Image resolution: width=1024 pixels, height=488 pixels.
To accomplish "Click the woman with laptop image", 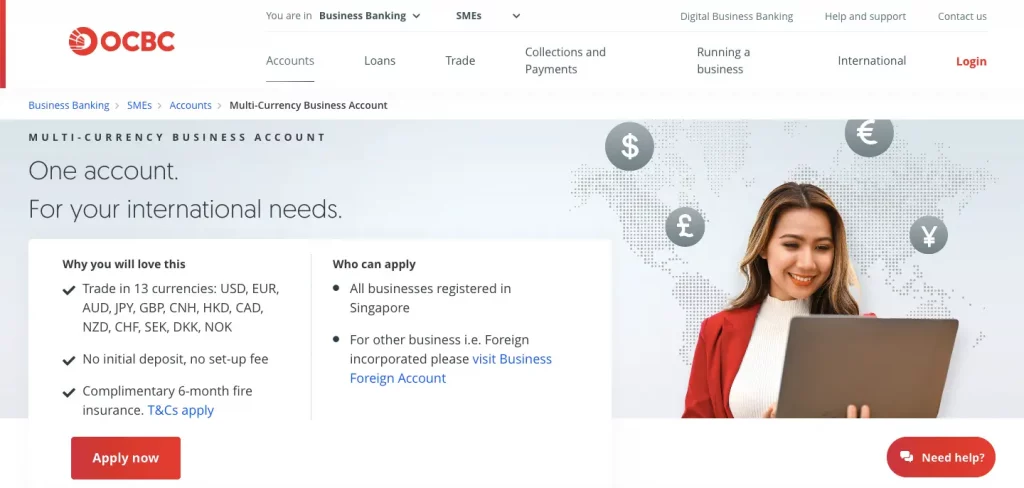I will (x=820, y=301).
